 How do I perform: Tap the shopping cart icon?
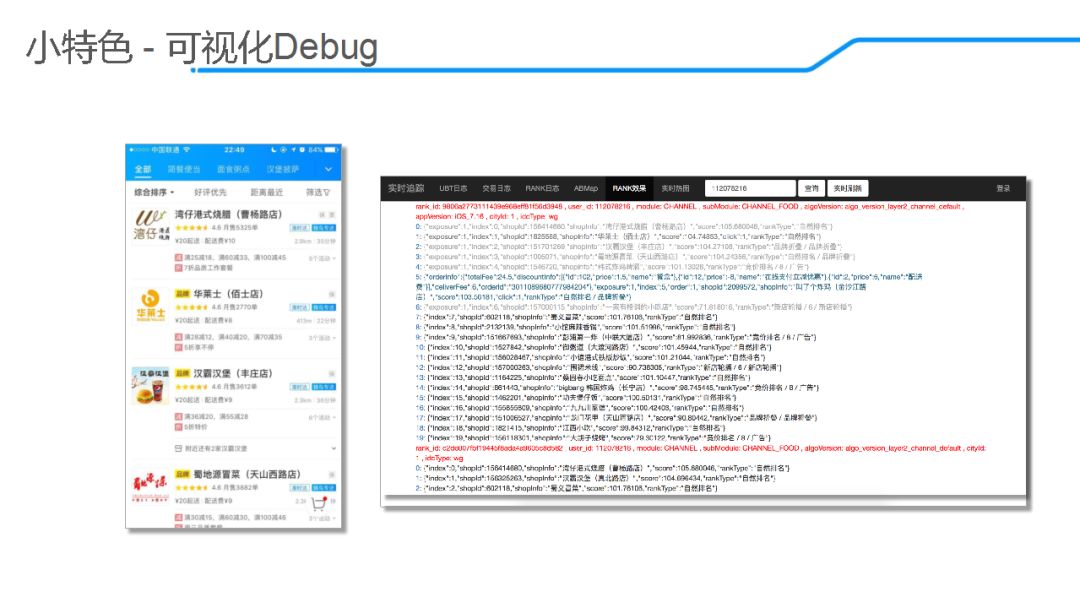click(x=319, y=503)
